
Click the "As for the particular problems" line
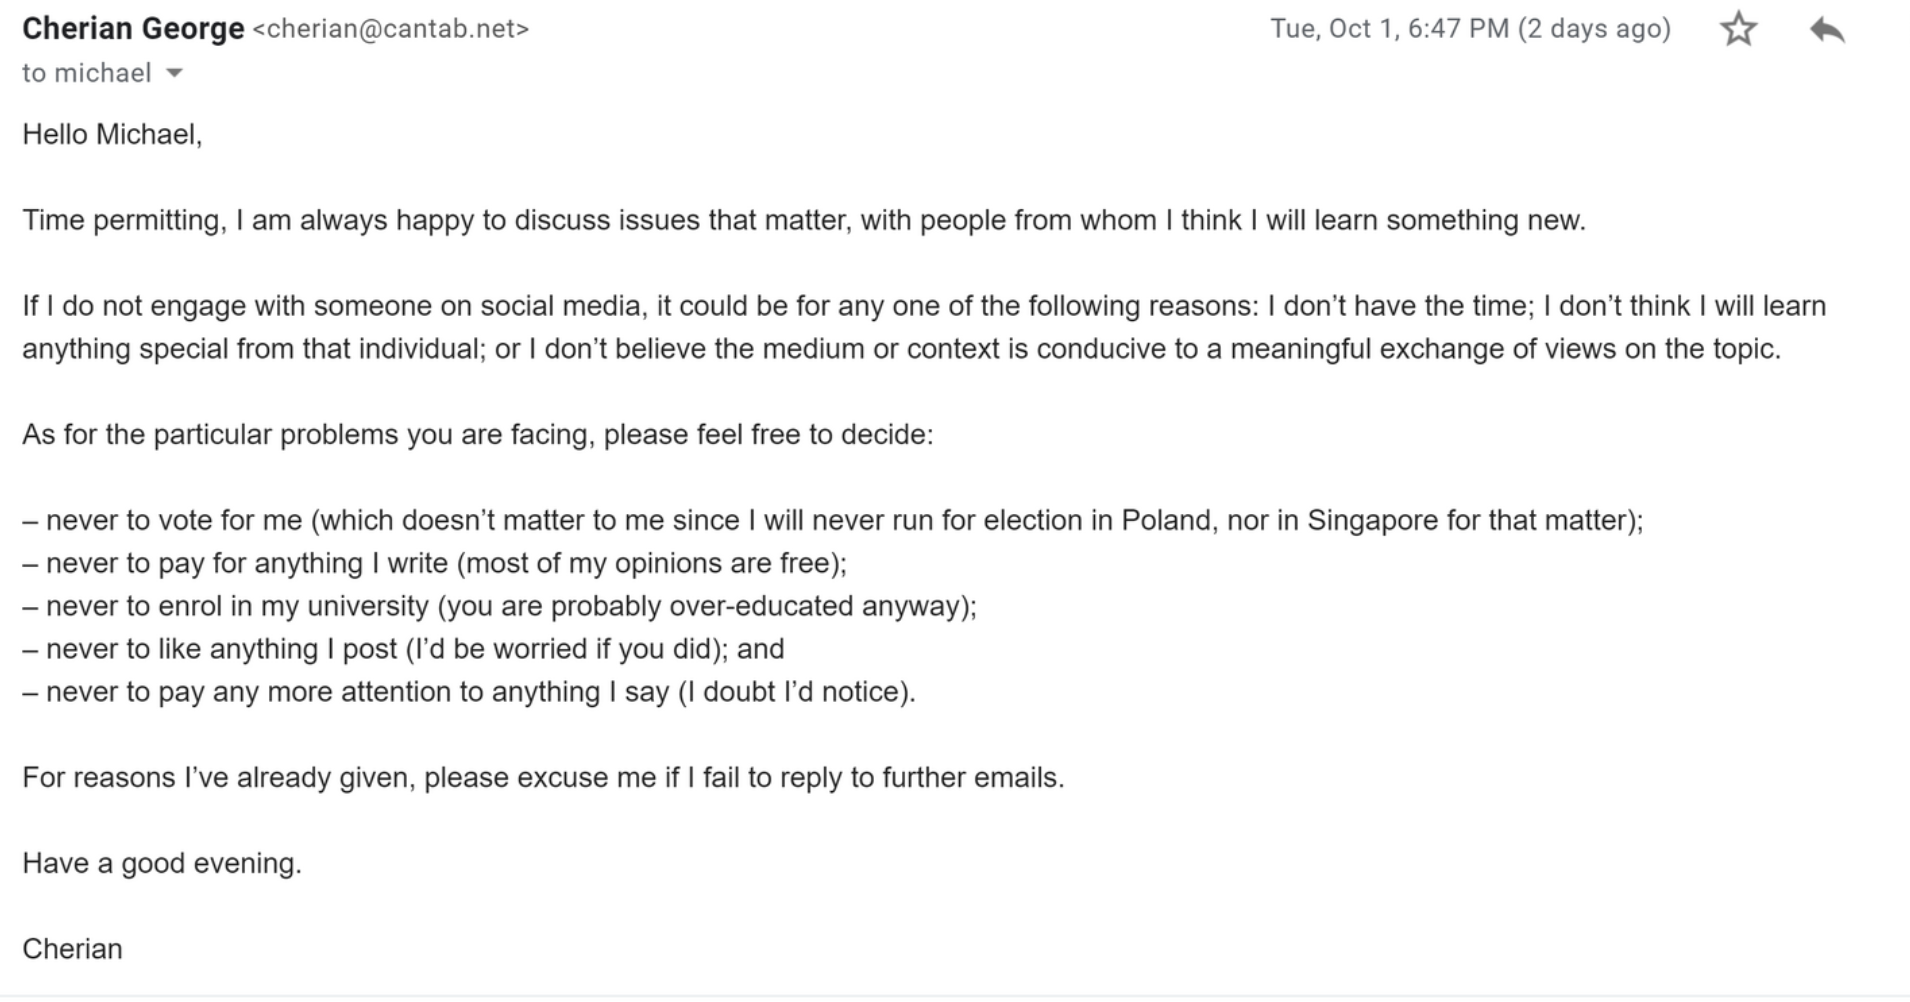coord(478,435)
